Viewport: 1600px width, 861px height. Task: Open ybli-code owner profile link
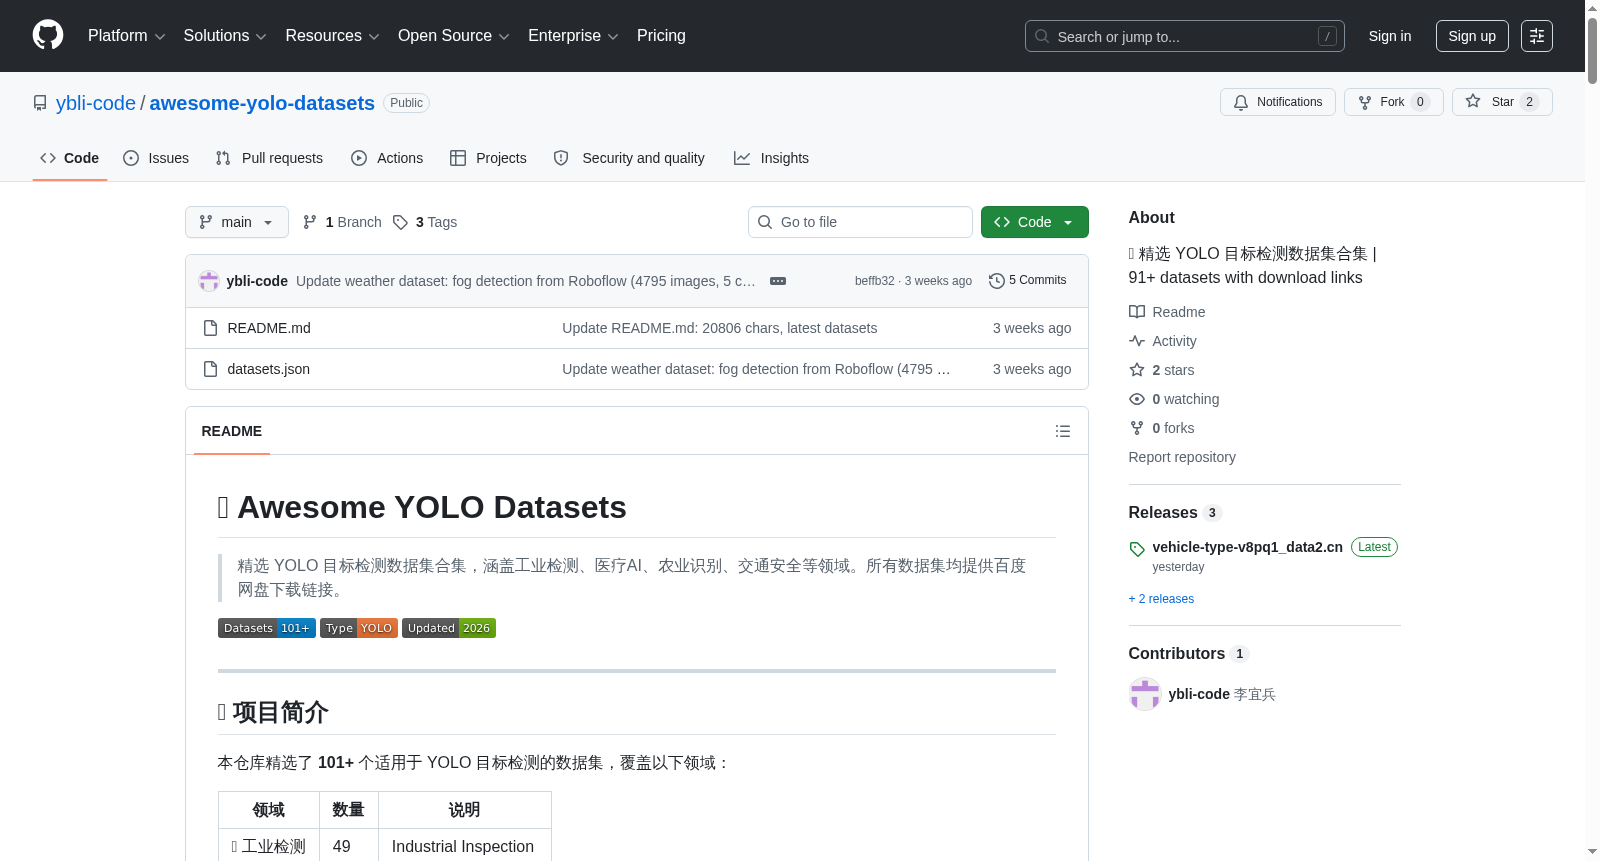(96, 103)
